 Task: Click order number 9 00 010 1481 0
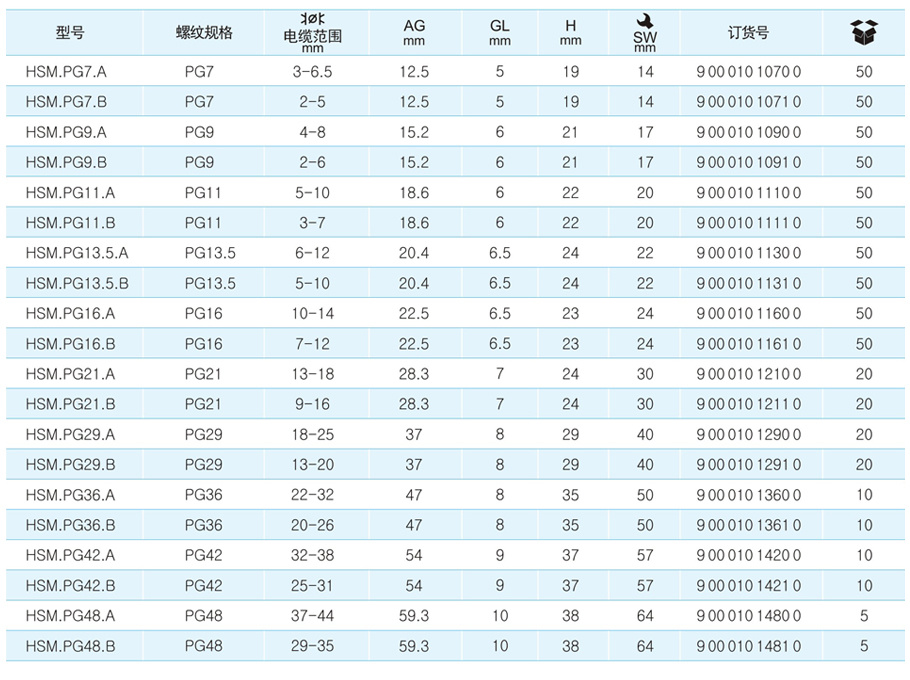(x=749, y=646)
